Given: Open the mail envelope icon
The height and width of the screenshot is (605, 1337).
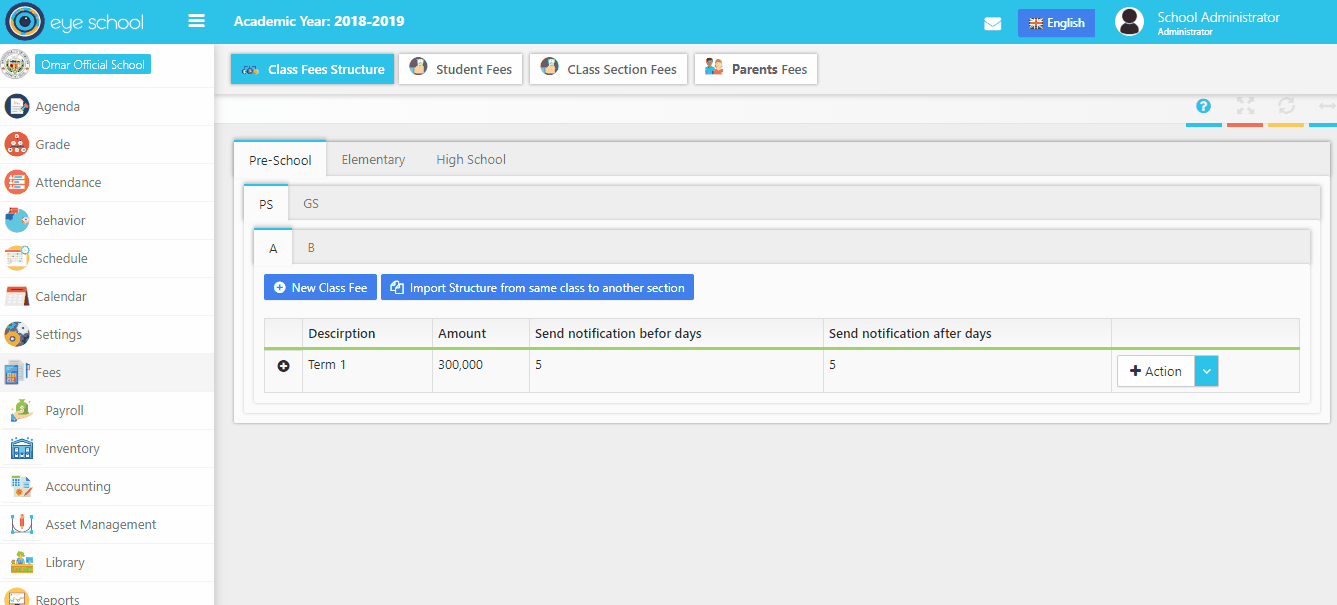Looking at the screenshot, I should point(993,24).
